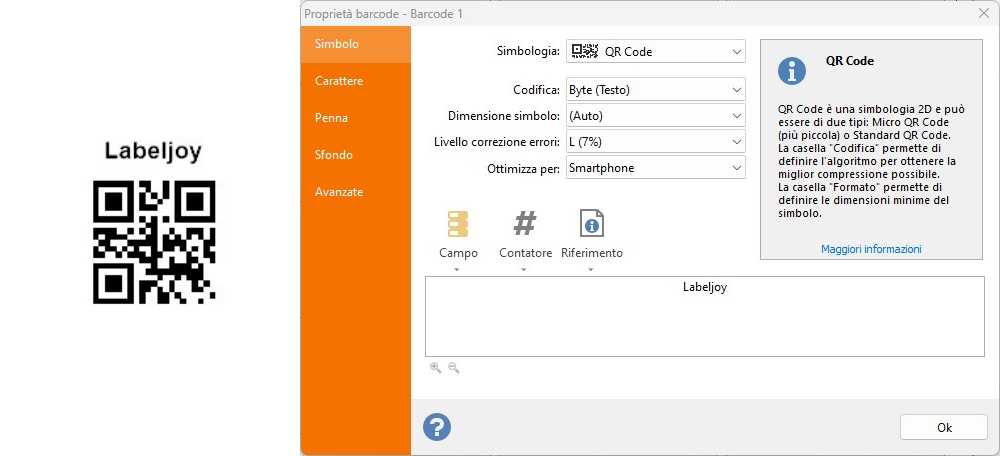Open the Maggiori informazioni link

pyautogui.click(x=871, y=249)
